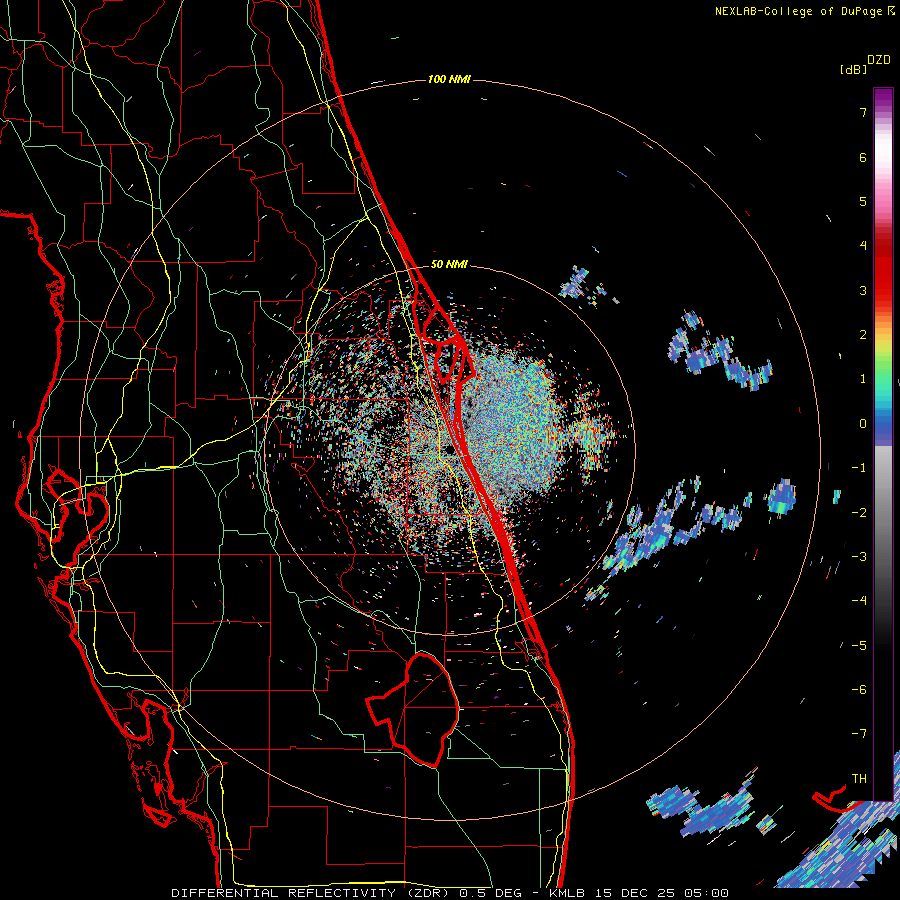This screenshot has height=900, width=900.
Task: Click the DZD product code label
Action: point(879,60)
